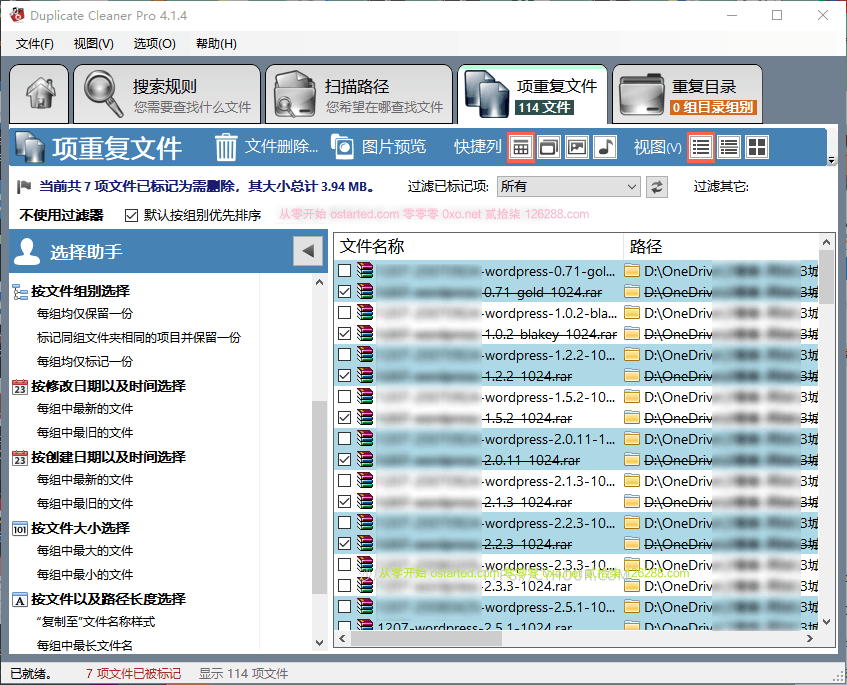The height and width of the screenshot is (685, 847).
Task: Select the table quick-column layout icon
Action: 521,147
